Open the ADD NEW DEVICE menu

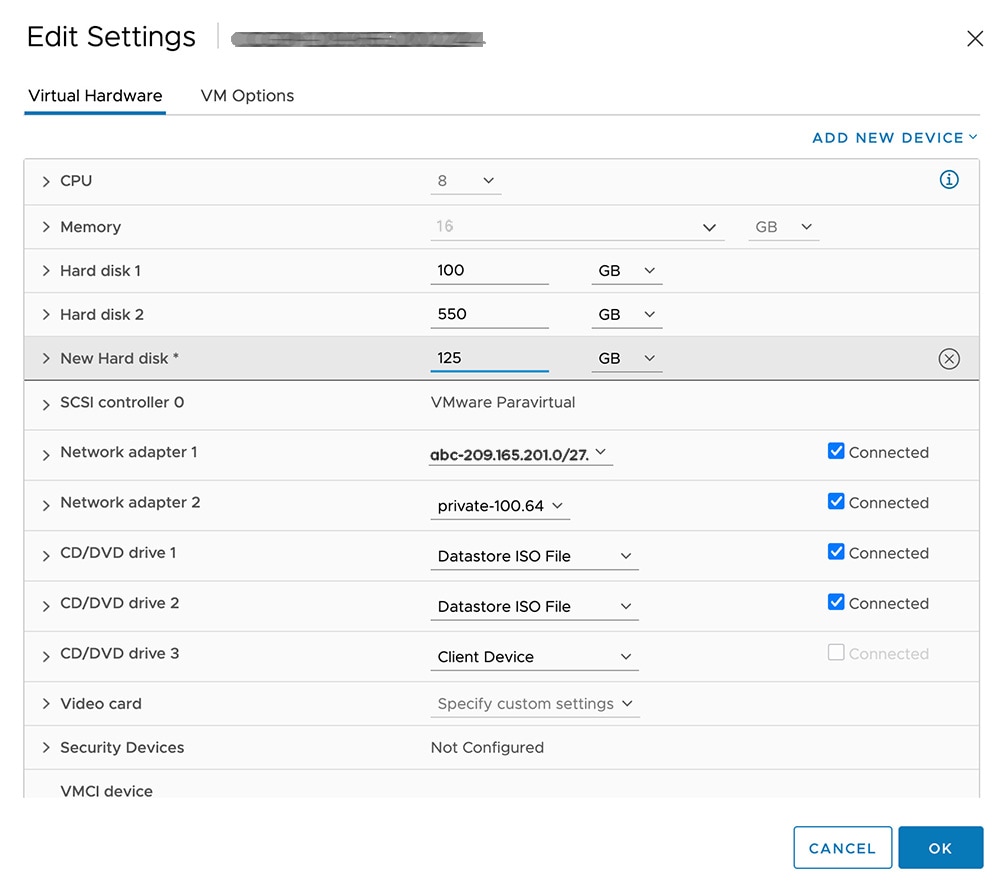894,138
